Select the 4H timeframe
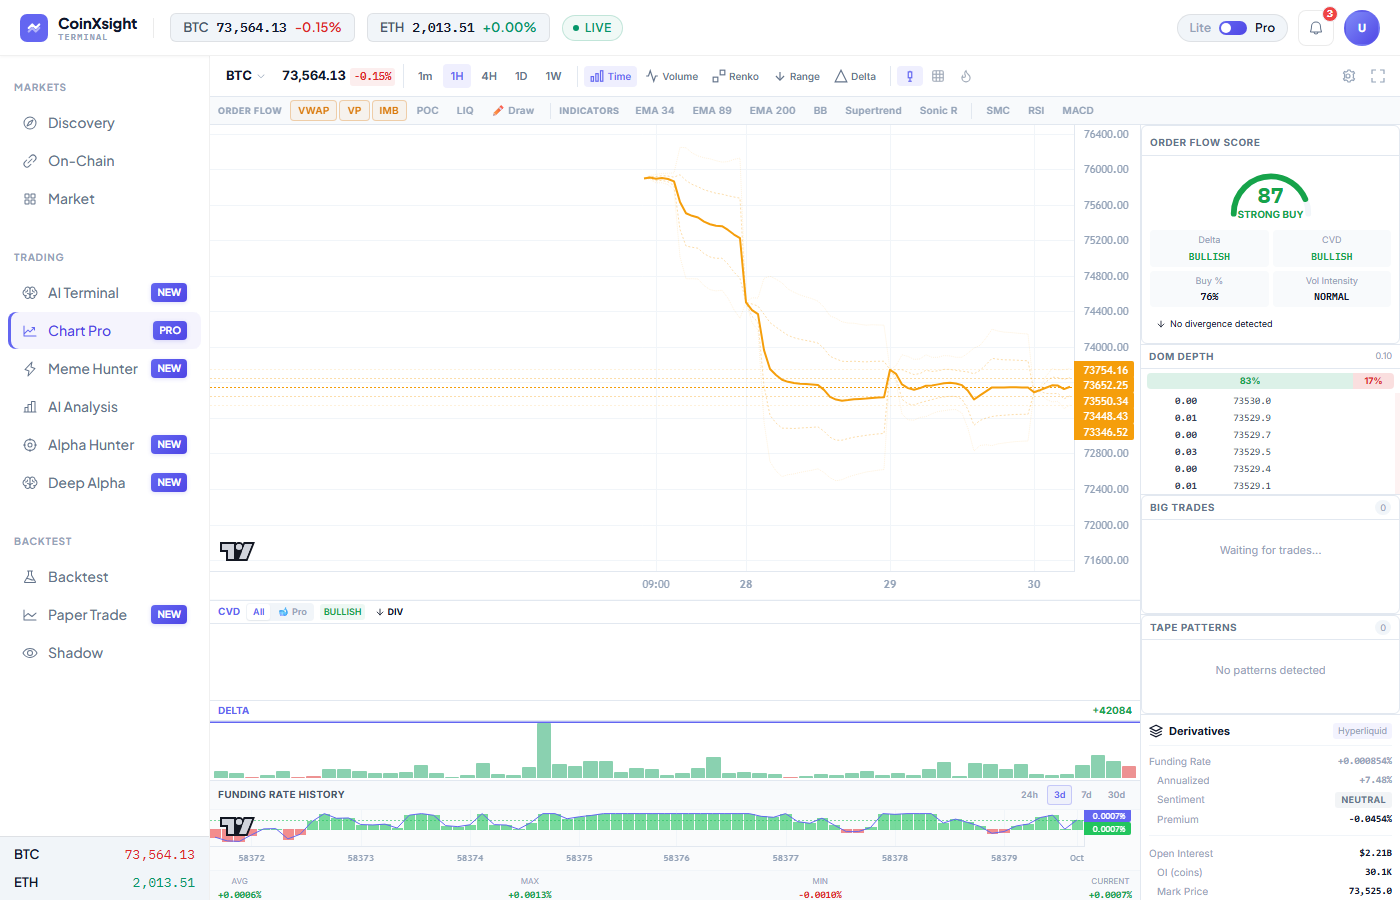1400x900 pixels. coord(489,76)
